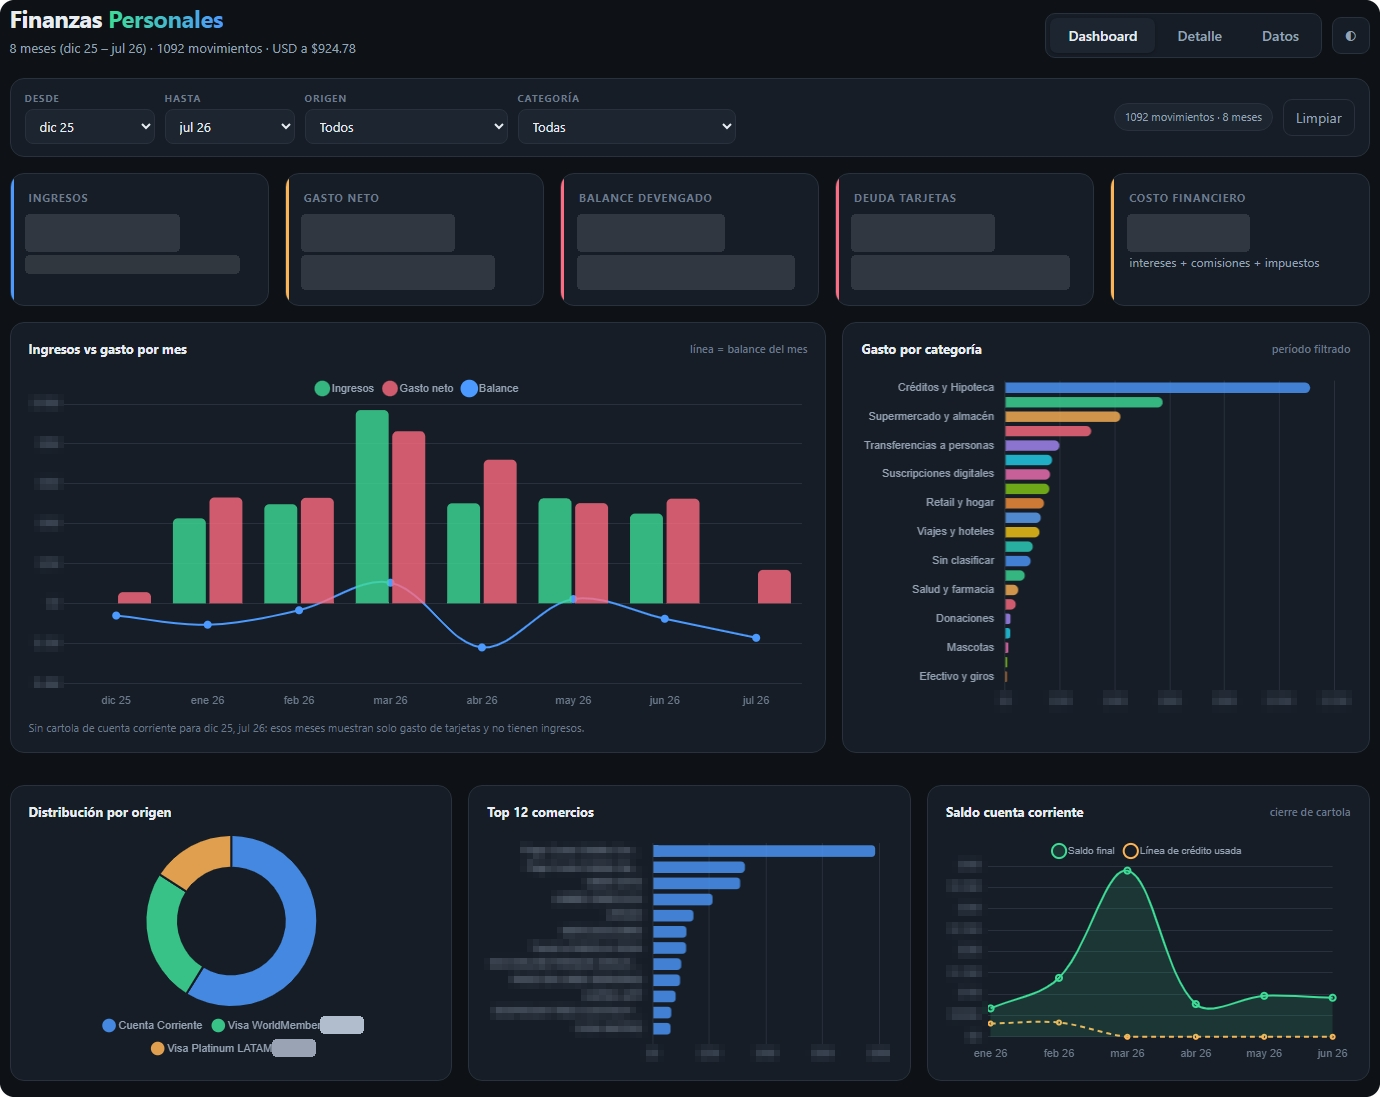
Task: Toggle the dark/light theme icon
Action: (x=1350, y=36)
